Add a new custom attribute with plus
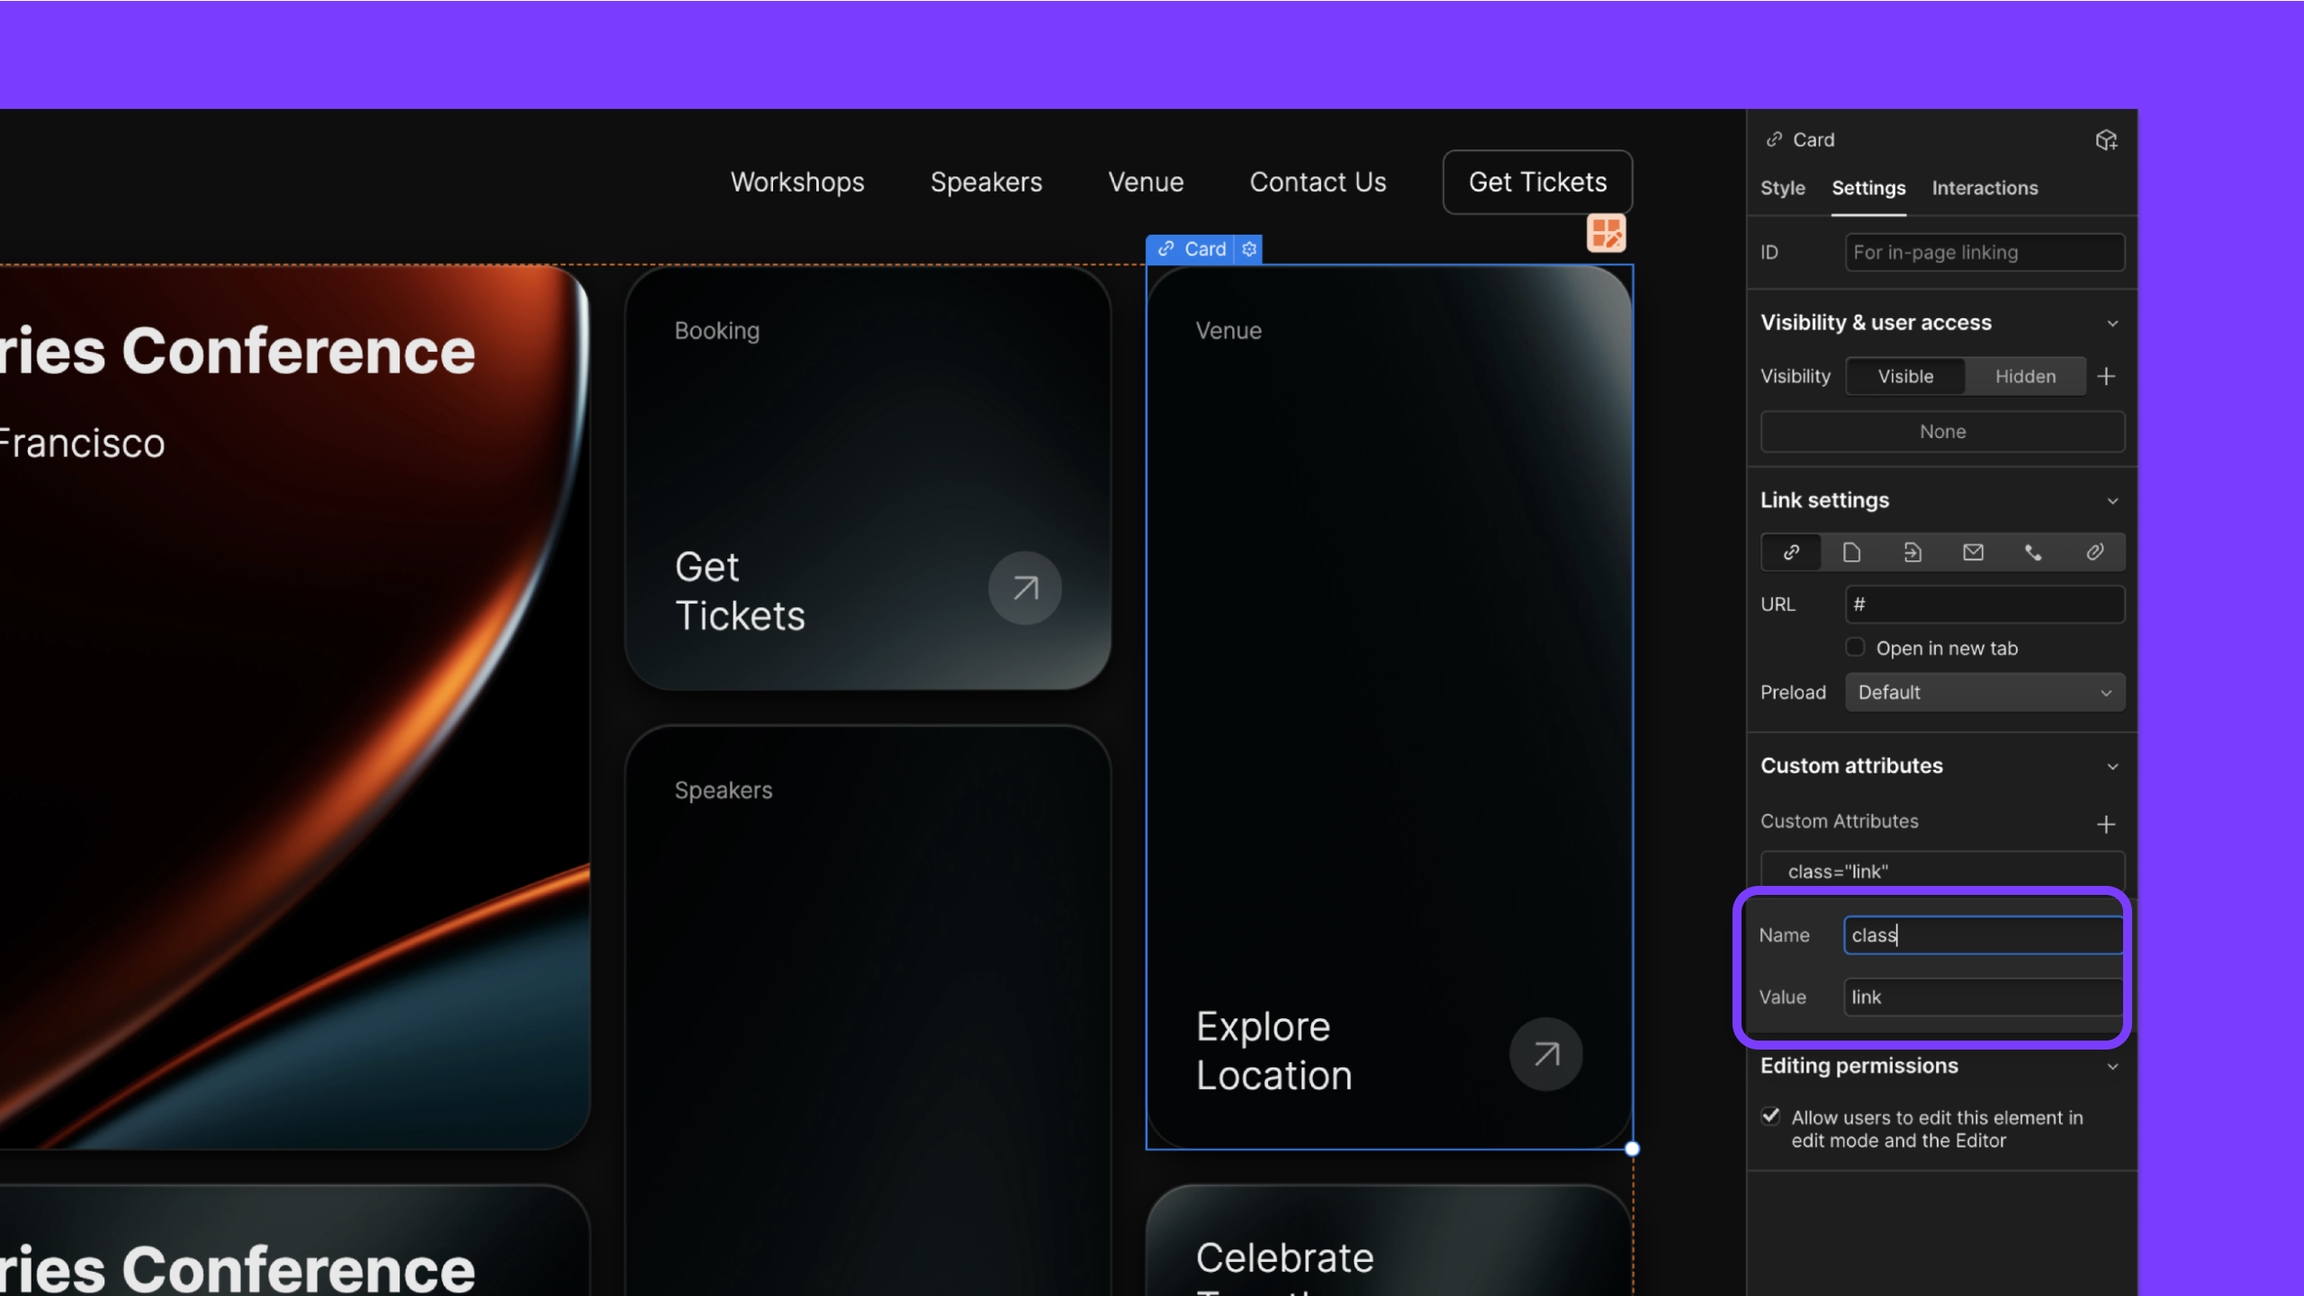 tap(2106, 824)
